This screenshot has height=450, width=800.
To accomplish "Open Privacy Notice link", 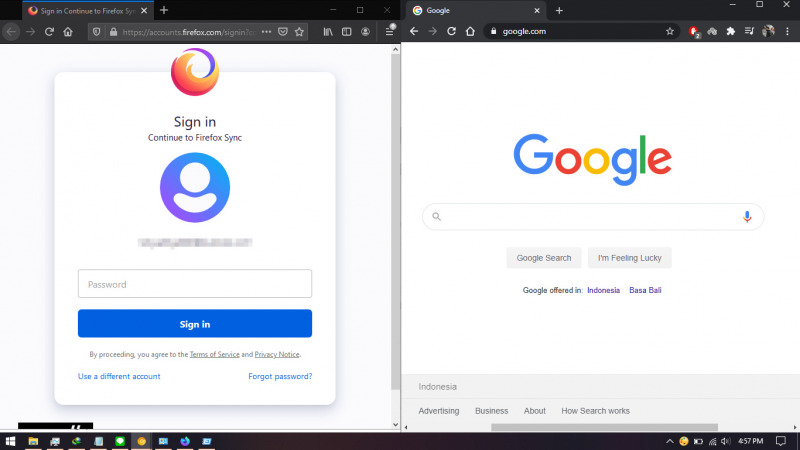I will [x=277, y=354].
